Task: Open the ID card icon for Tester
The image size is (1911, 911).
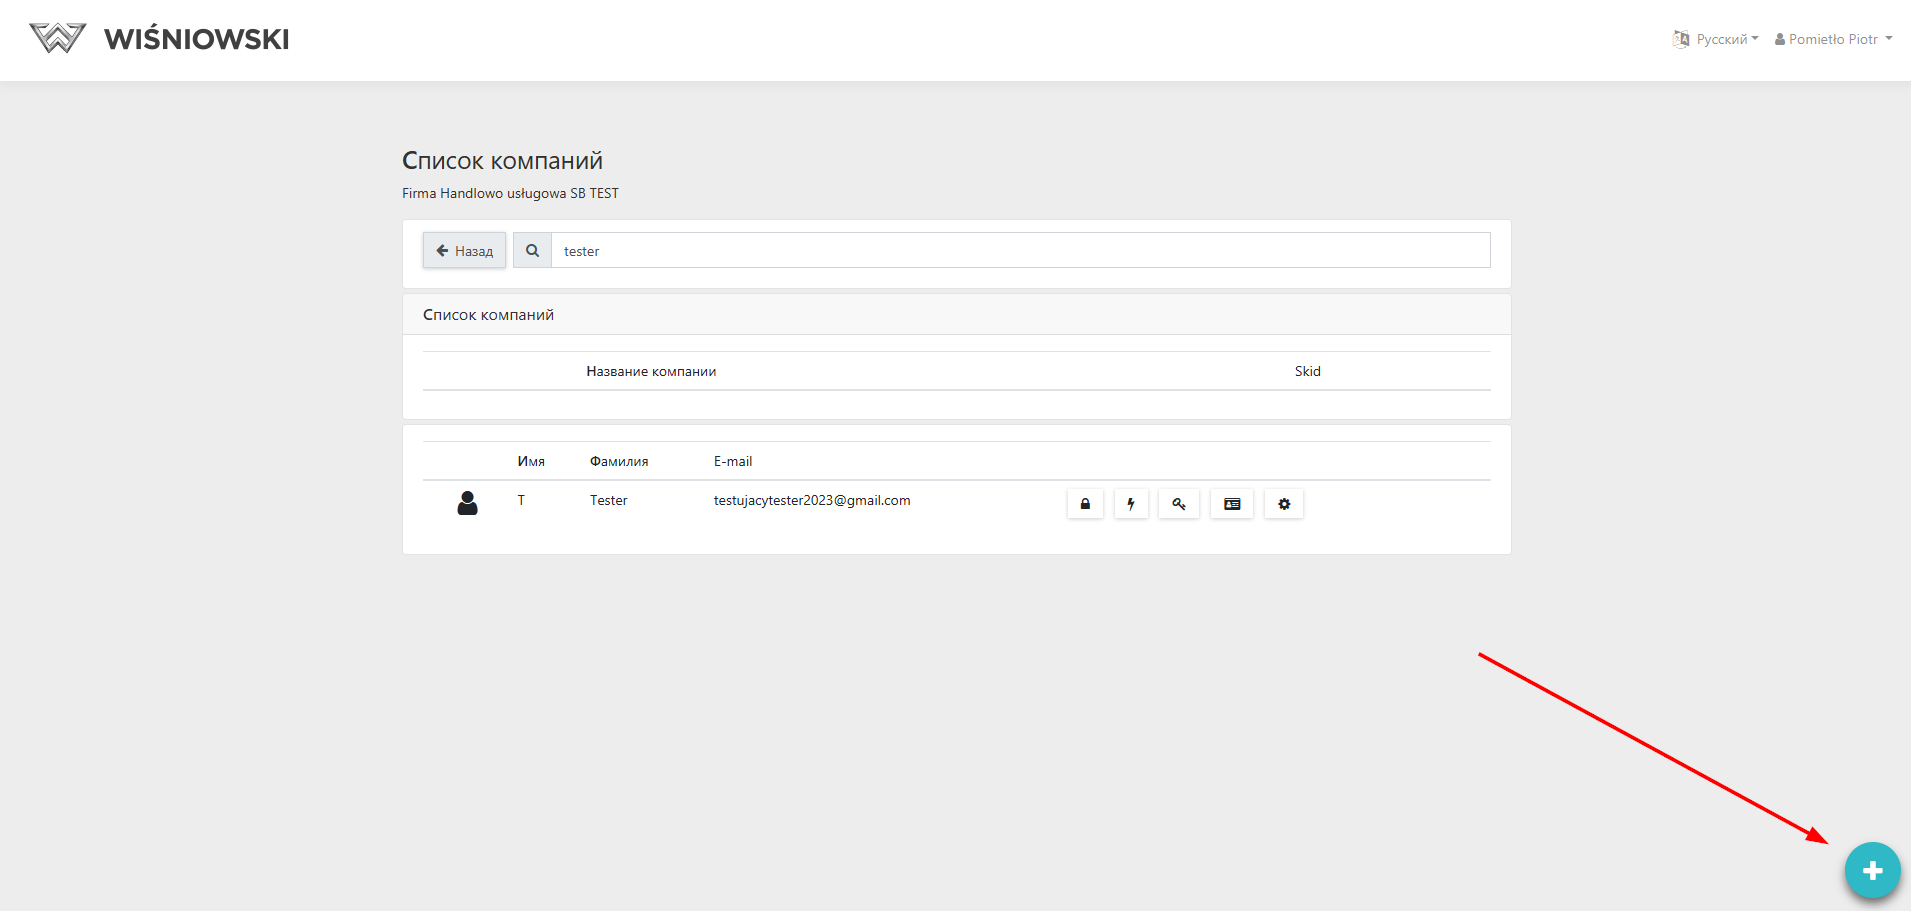Action: pyautogui.click(x=1232, y=504)
